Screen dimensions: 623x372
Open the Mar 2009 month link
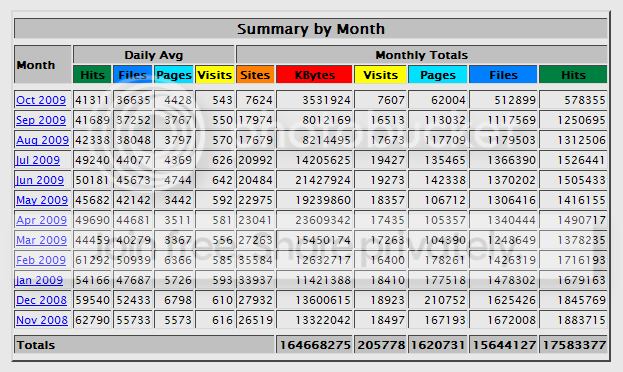point(41,240)
